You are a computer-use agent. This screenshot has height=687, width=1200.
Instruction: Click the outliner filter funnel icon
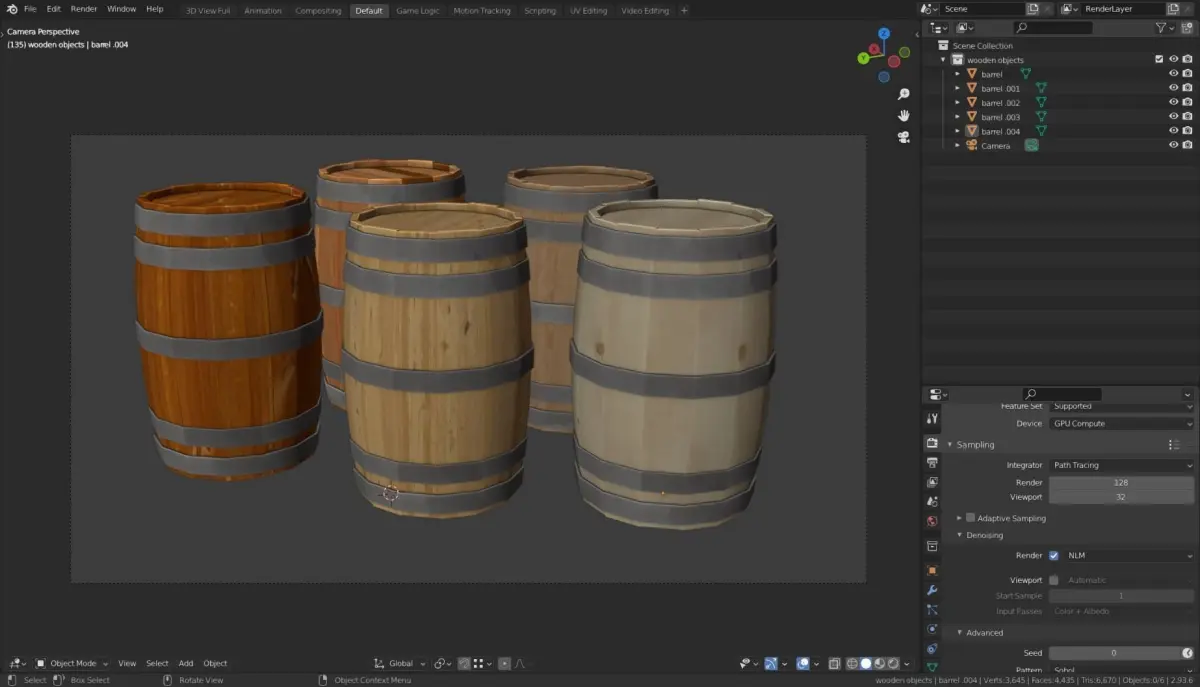tap(1161, 28)
